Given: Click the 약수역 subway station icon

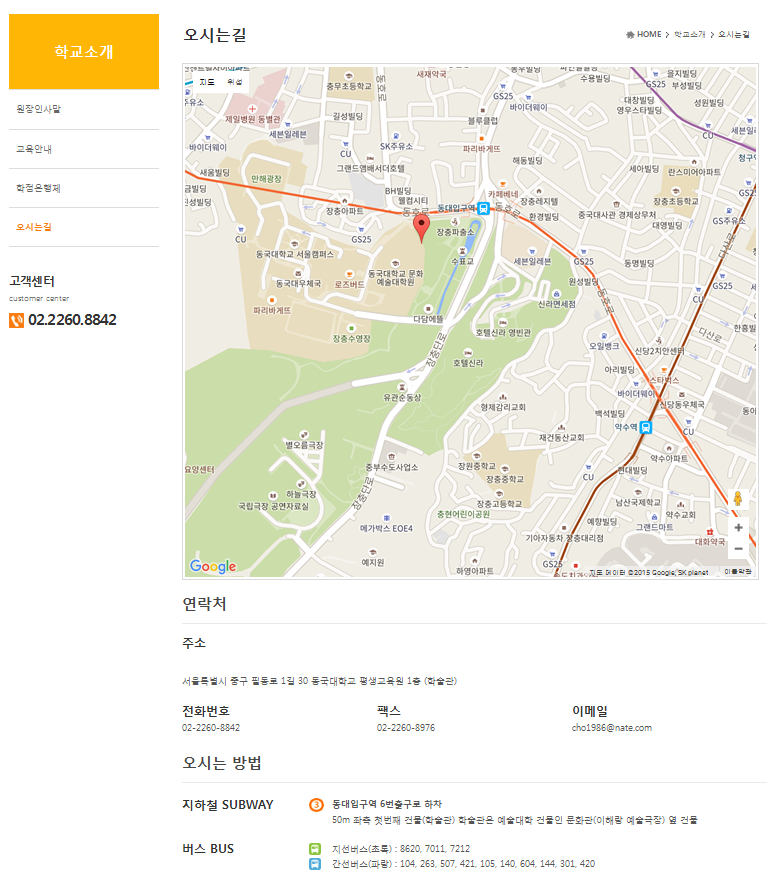Looking at the screenshot, I should (646, 426).
